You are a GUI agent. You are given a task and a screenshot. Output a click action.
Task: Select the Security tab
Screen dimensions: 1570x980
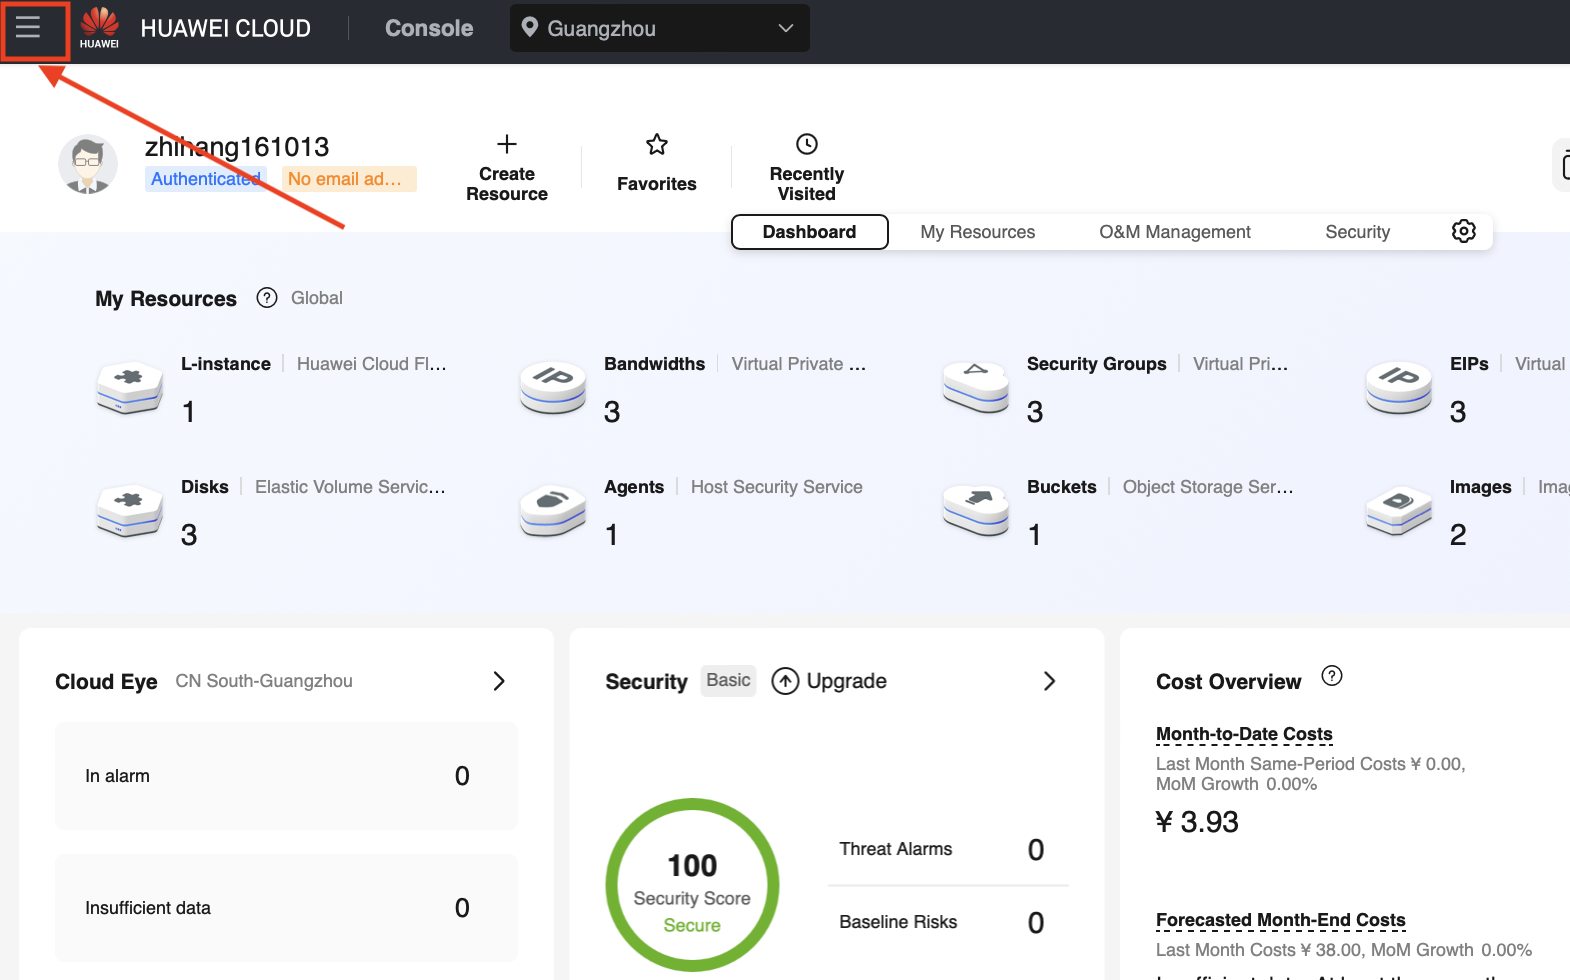click(1357, 232)
